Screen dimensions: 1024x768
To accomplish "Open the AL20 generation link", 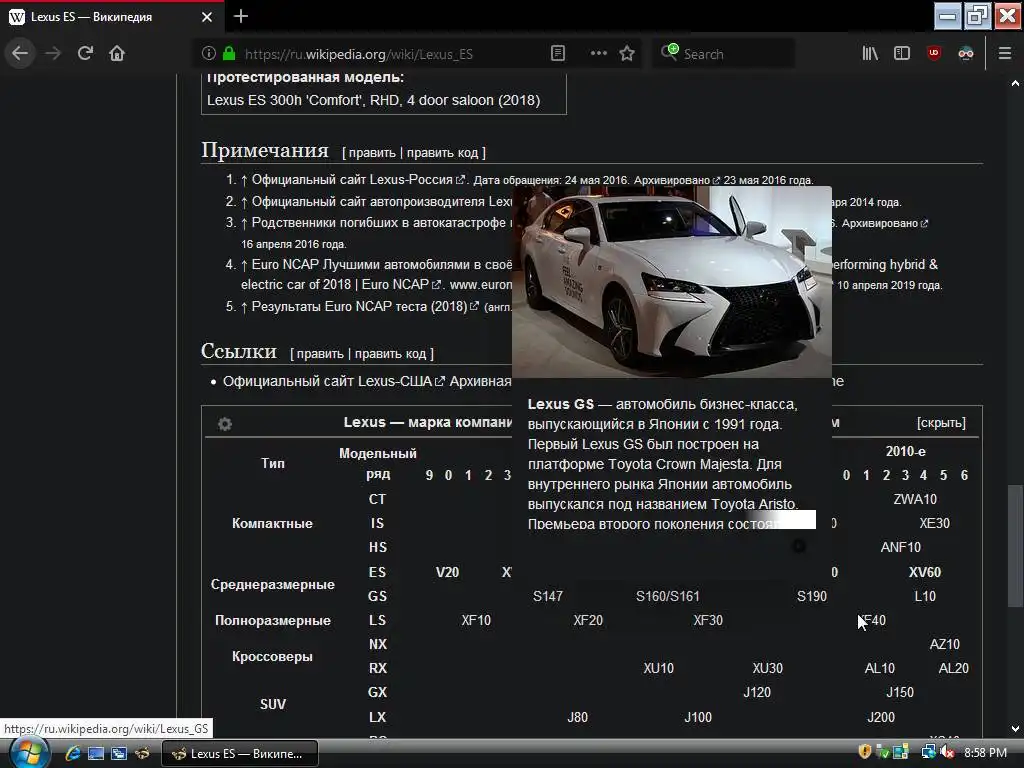I will pos(953,669).
